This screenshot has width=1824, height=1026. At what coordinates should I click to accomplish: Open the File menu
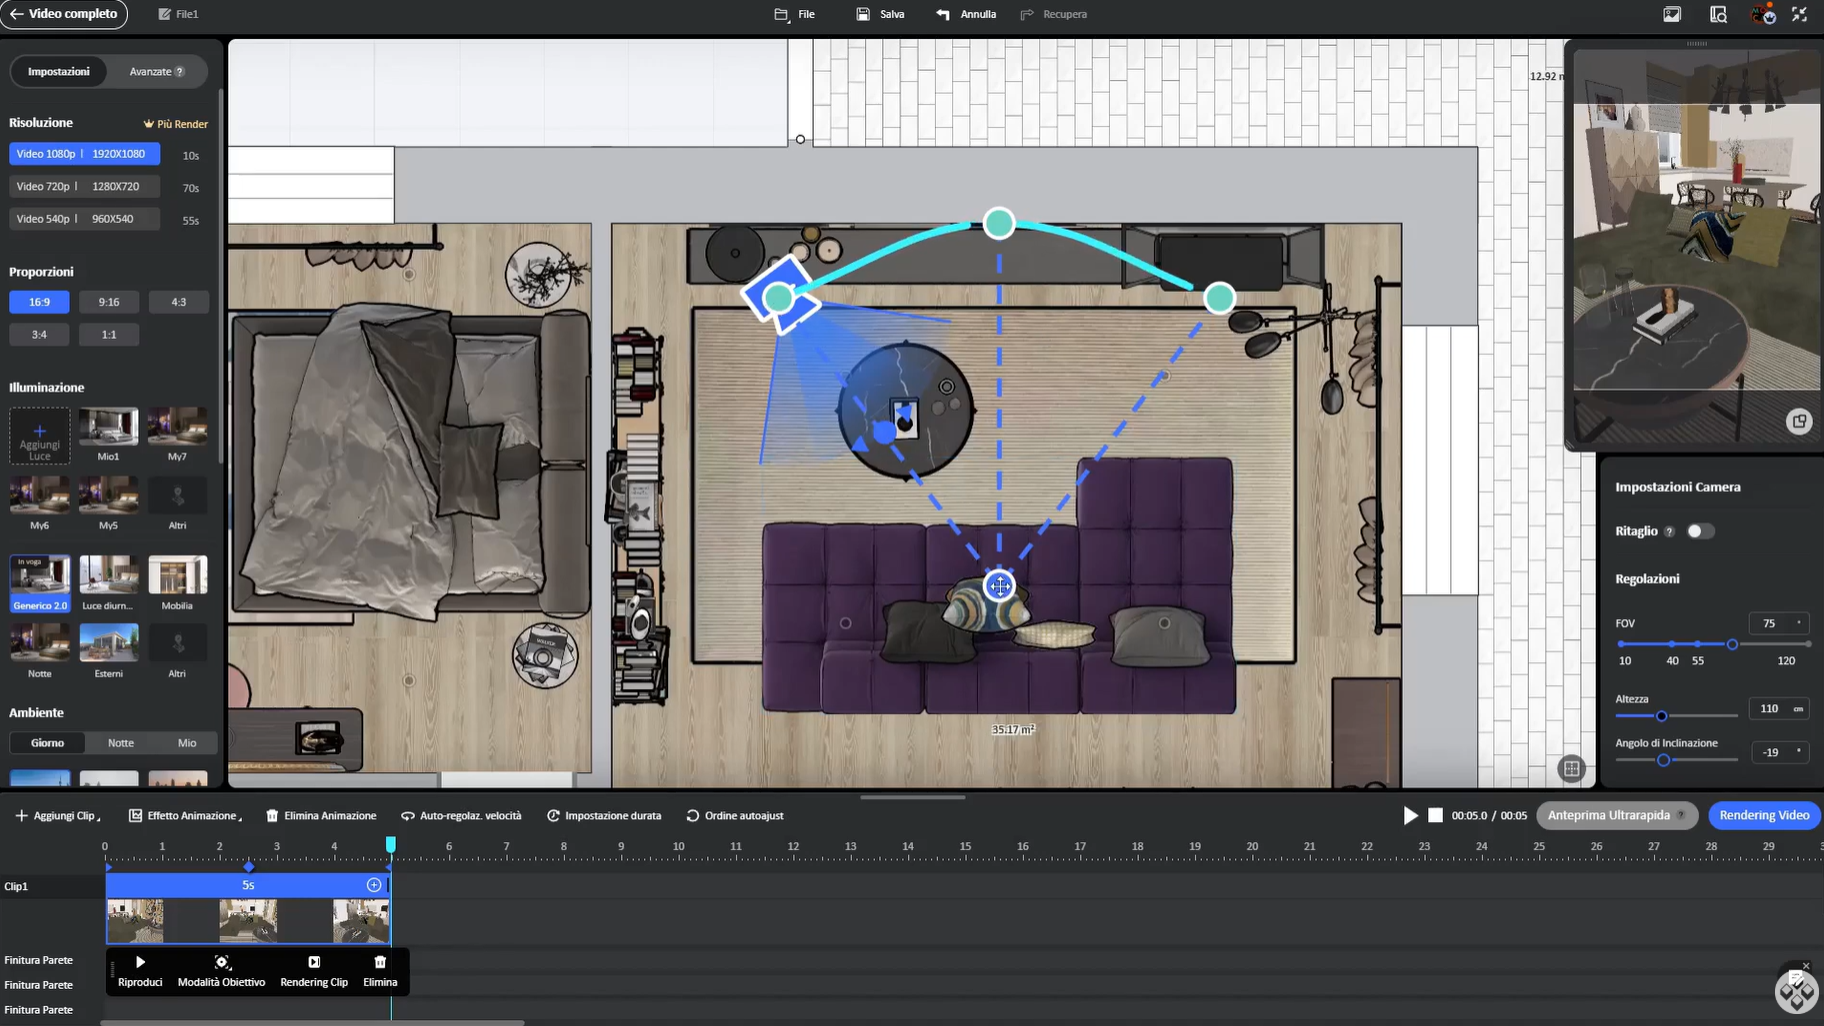[x=795, y=14]
